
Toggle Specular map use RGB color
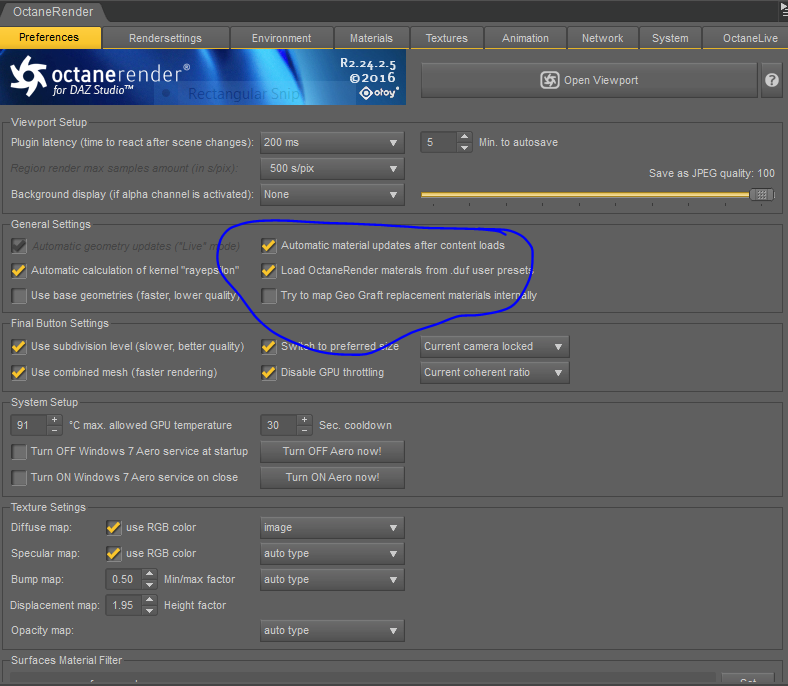pyautogui.click(x=114, y=554)
